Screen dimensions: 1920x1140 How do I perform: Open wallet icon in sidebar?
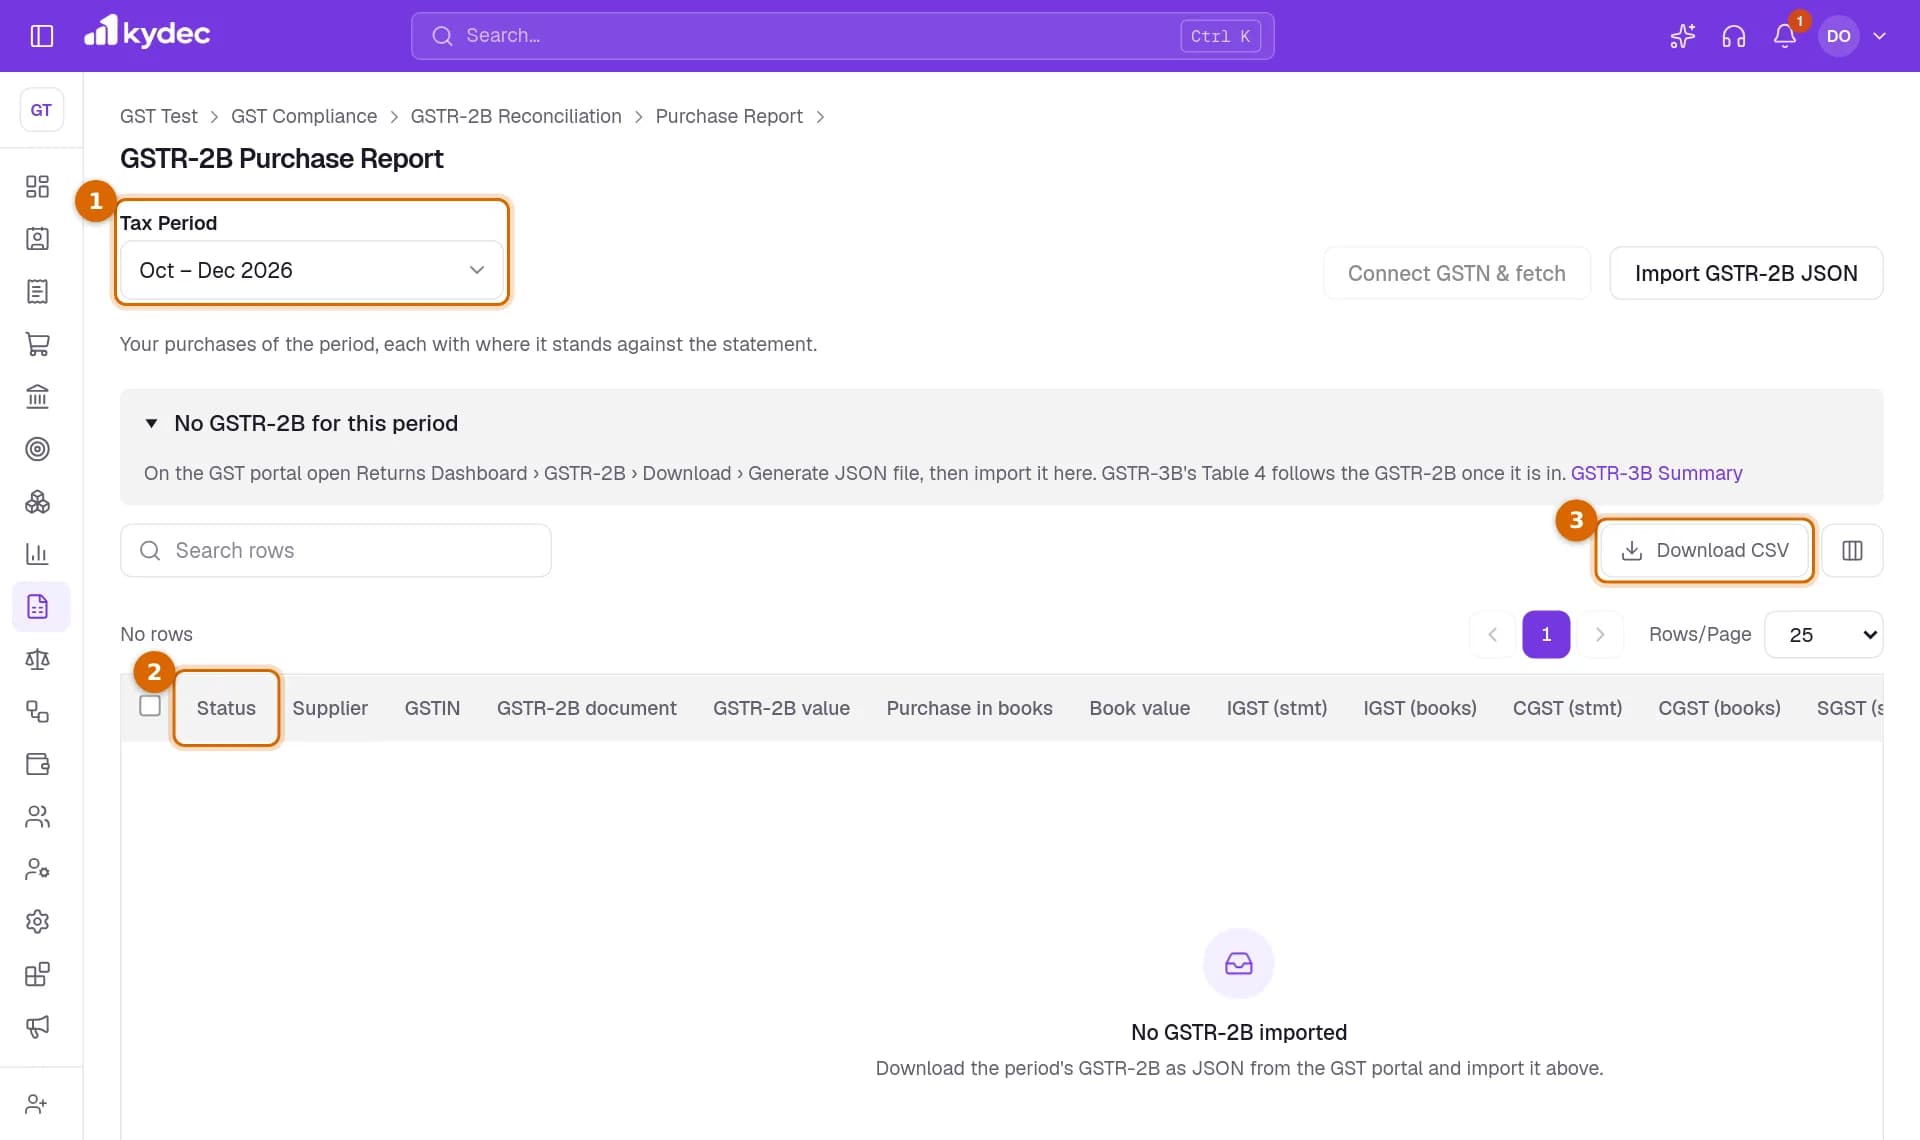tap(37, 764)
